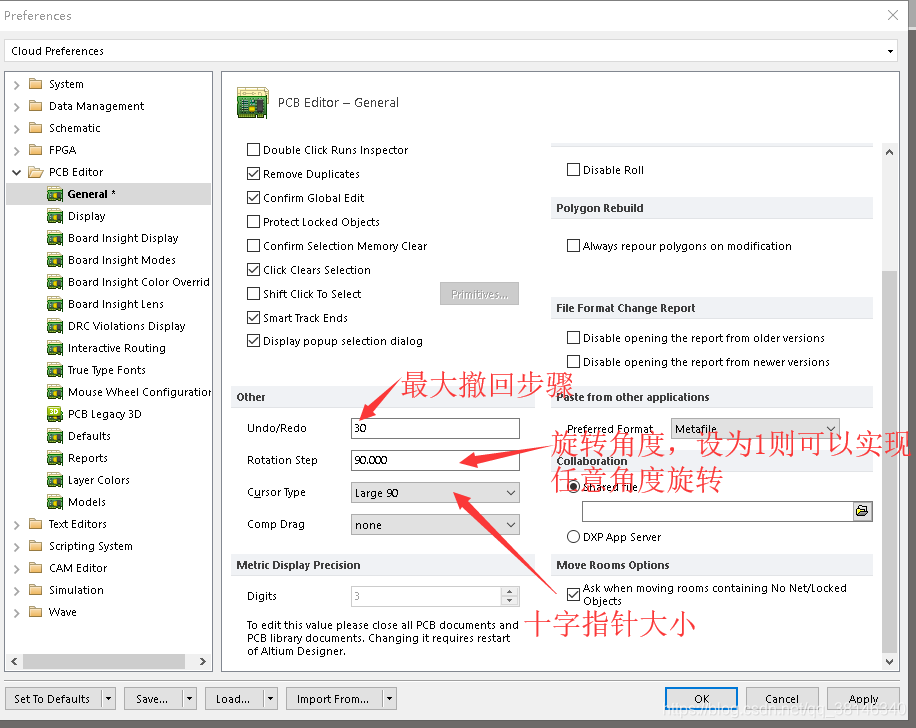Click the Mouse Wheel Configuration icon
Viewport: 916px width, 728px height.
point(55,392)
